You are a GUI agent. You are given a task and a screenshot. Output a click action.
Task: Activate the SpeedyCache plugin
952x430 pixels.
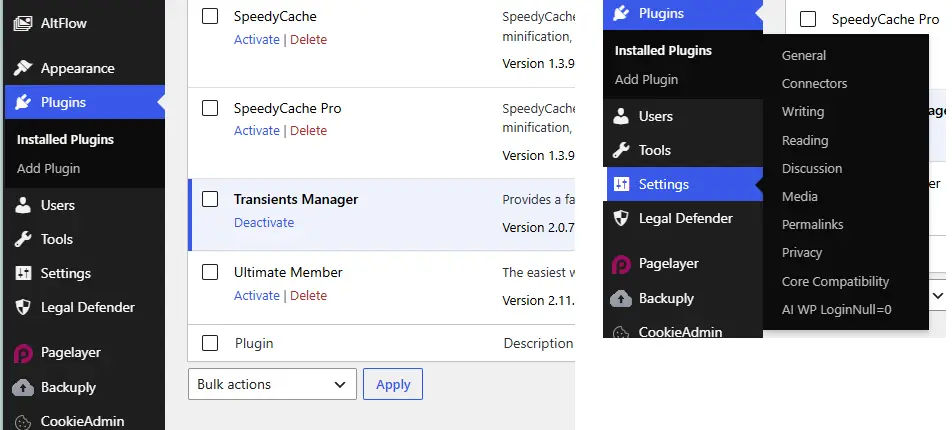(257, 39)
